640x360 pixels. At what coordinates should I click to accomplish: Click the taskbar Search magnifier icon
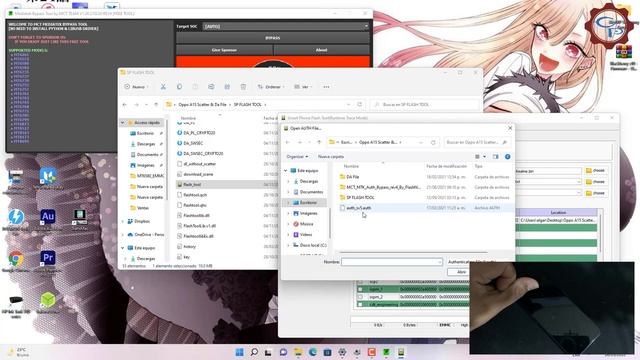tap(254, 352)
